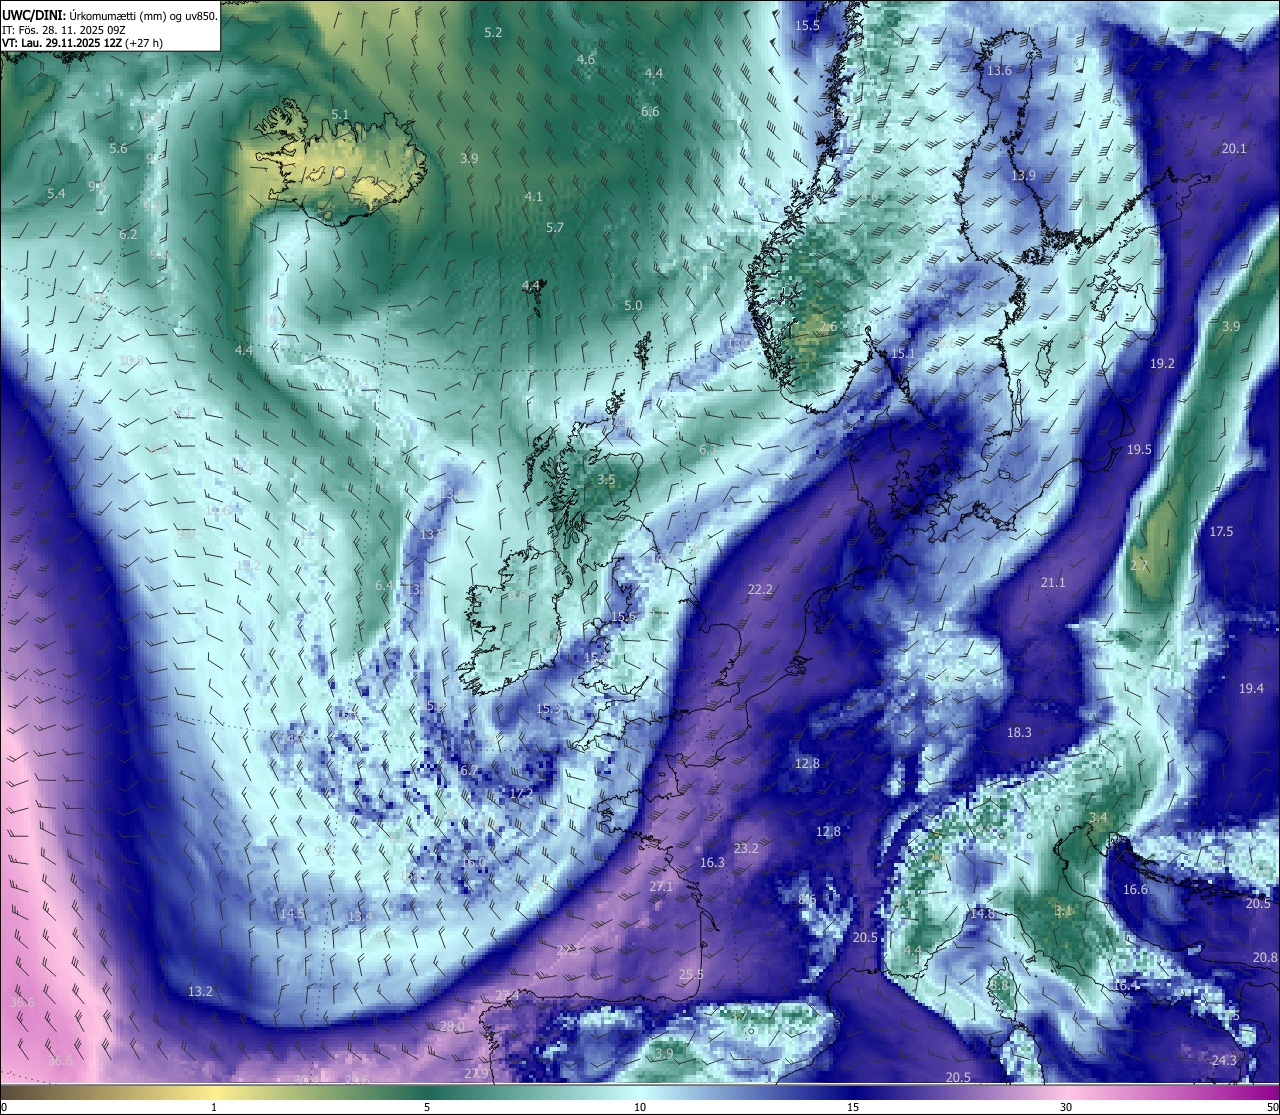Click the 21.1 value over Poland

(x=1053, y=583)
